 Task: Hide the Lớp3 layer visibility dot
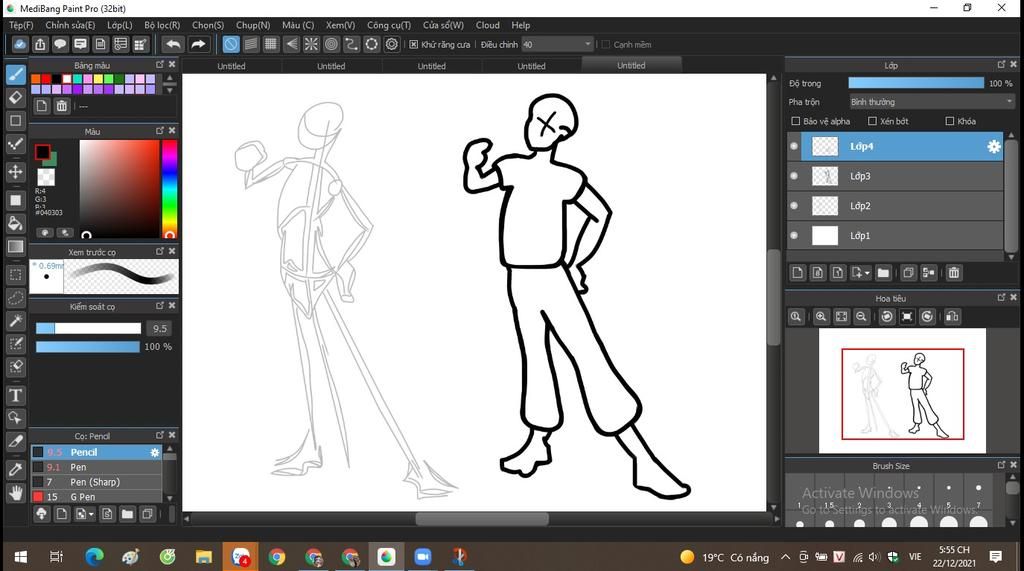(794, 176)
